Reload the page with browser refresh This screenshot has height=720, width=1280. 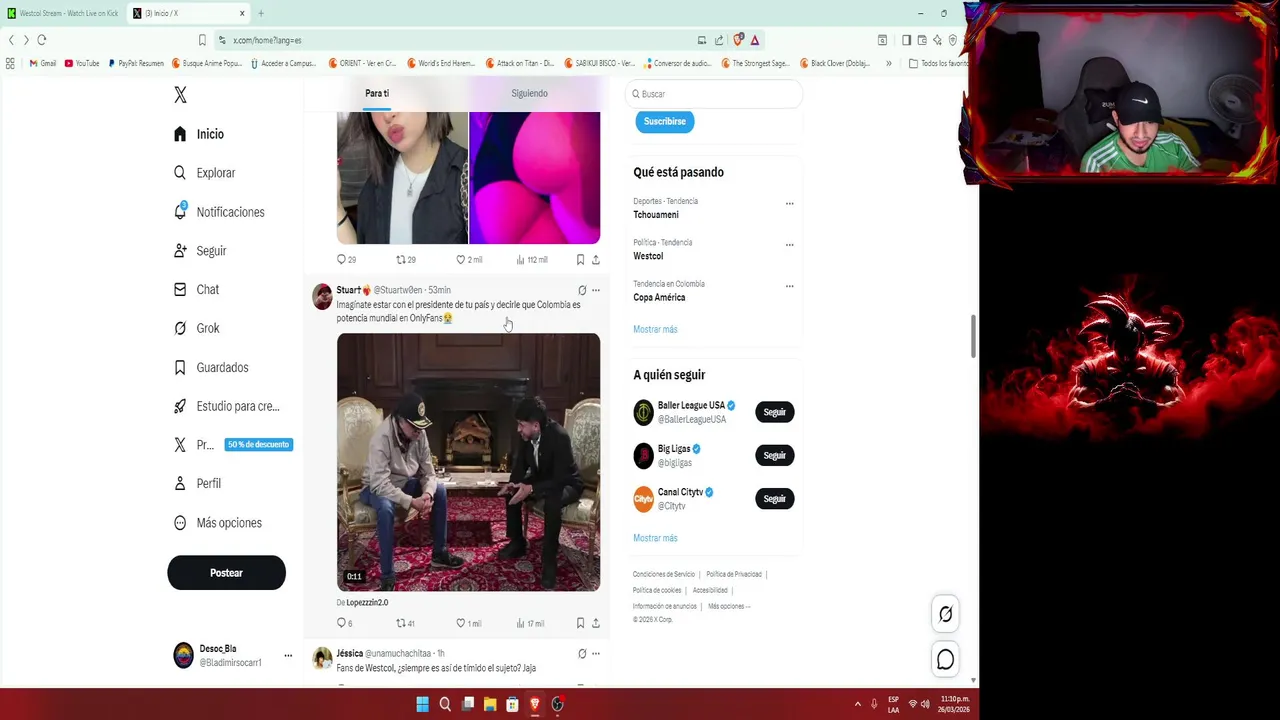[x=41, y=40]
